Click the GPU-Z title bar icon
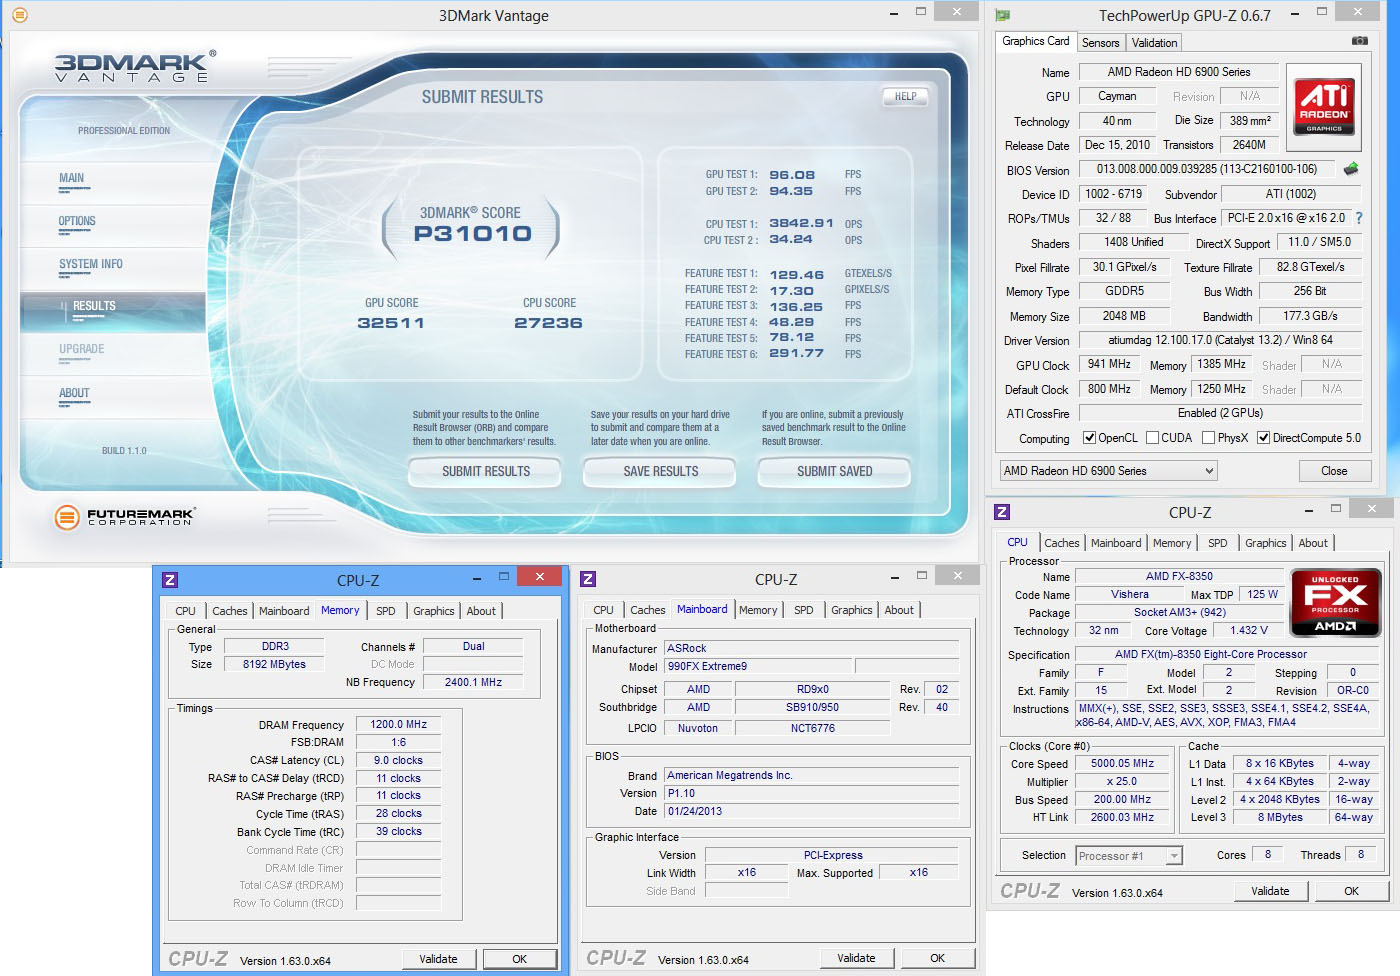This screenshot has width=1400, height=976. click(1002, 15)
